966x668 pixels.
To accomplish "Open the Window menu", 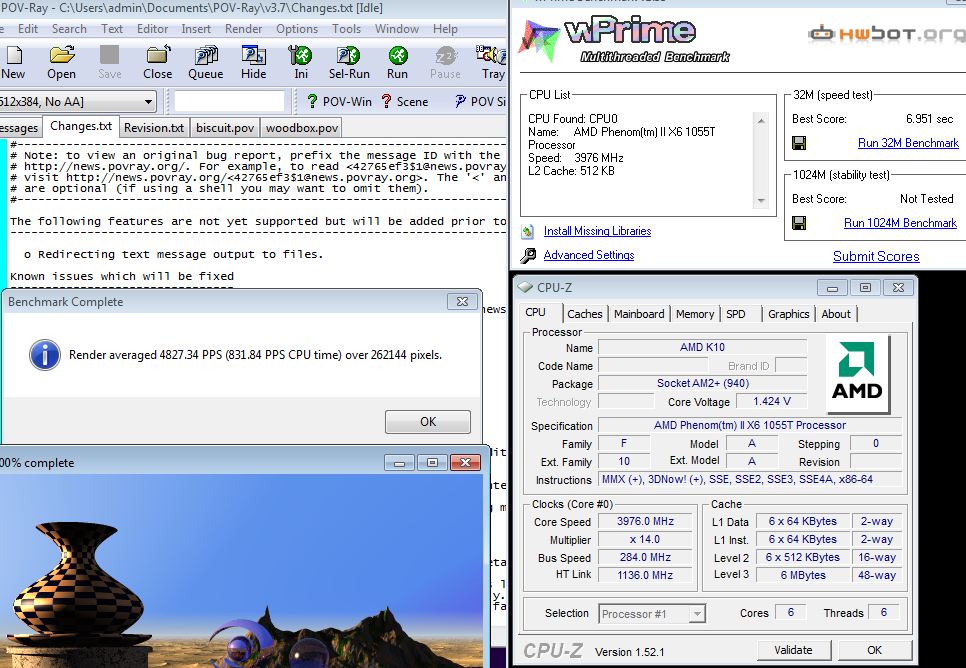I will click(x=397, y=29).
